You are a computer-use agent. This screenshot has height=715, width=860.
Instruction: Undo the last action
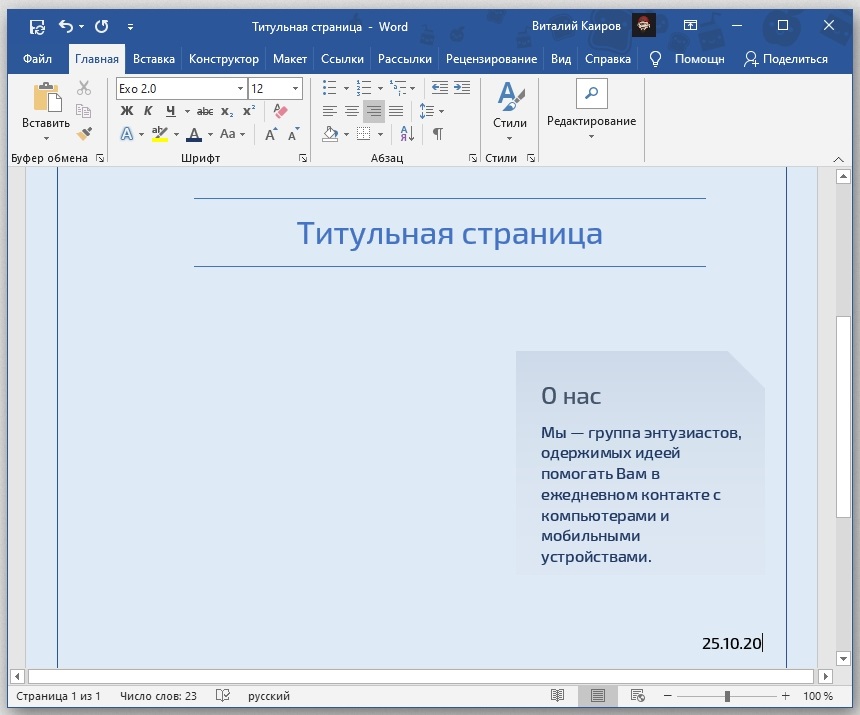66,27
